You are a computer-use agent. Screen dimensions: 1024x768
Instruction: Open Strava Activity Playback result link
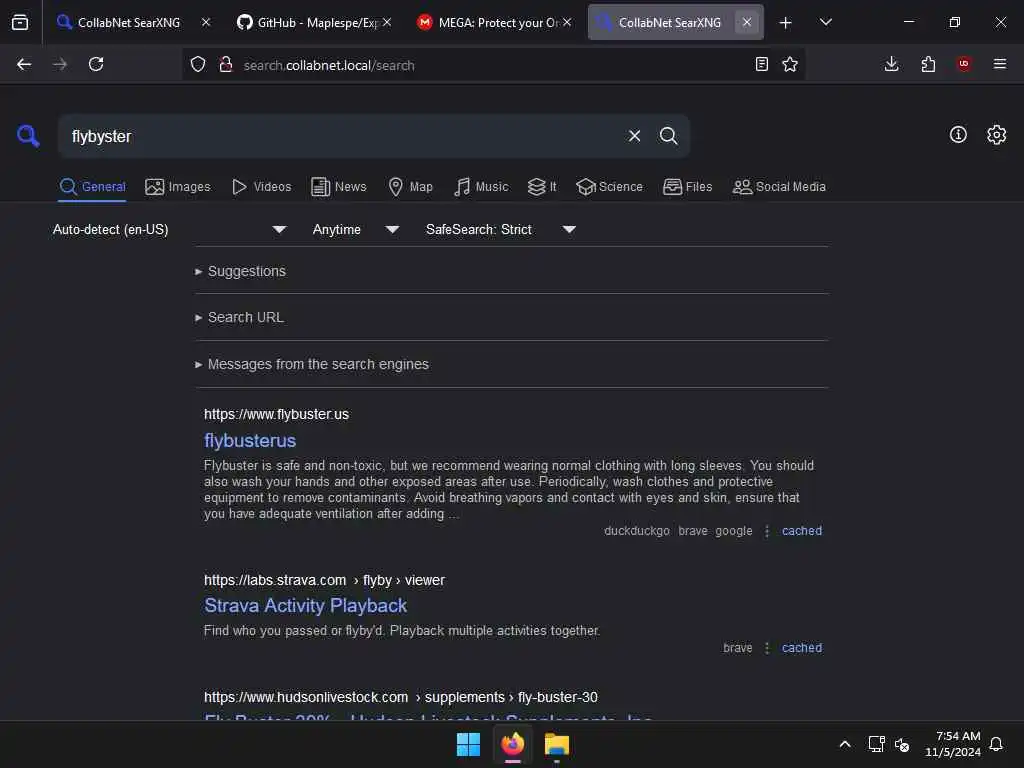tap(306, 605)
